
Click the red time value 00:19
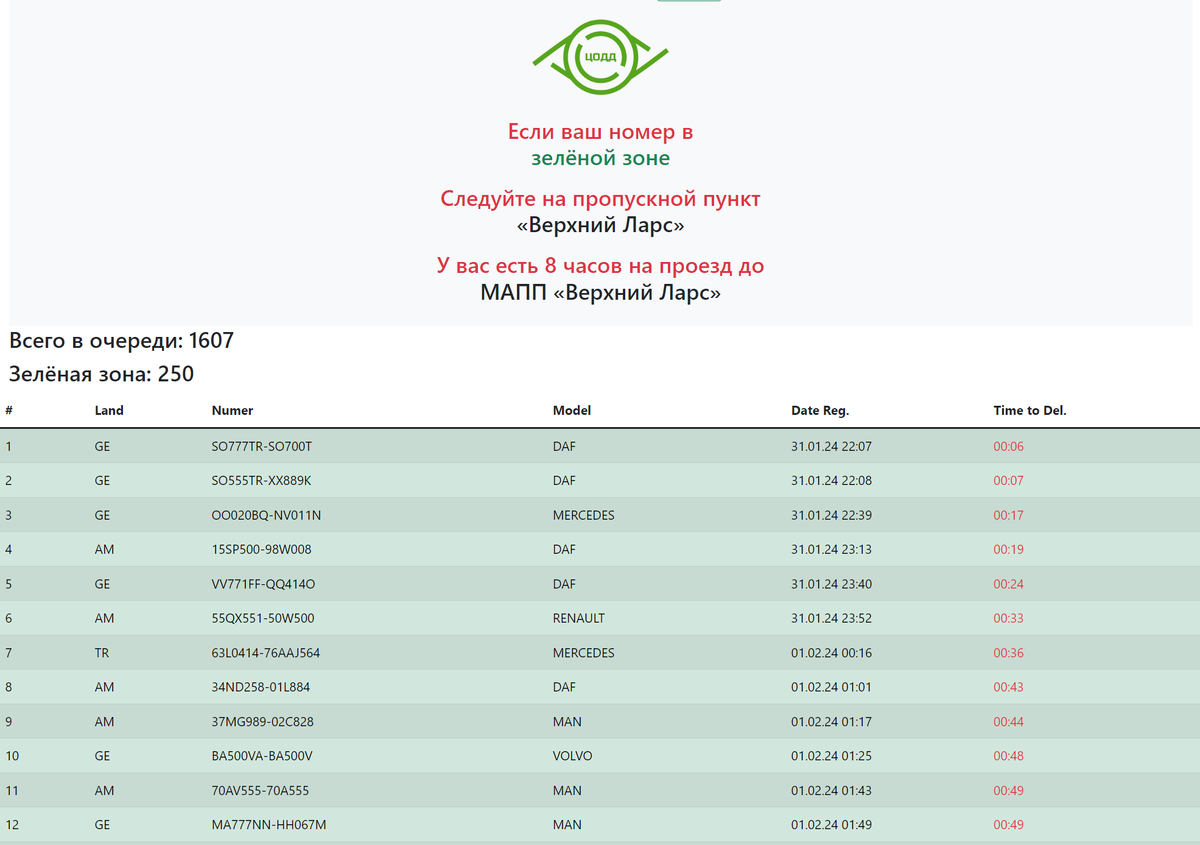1008,550
